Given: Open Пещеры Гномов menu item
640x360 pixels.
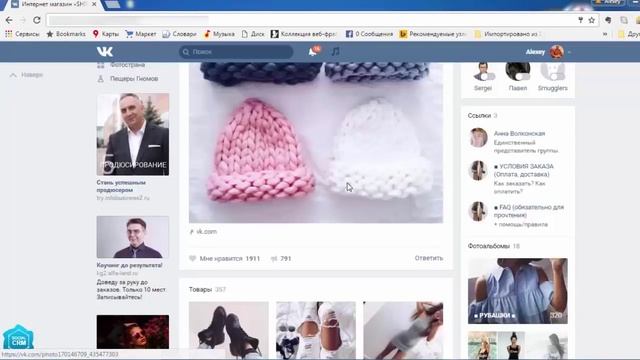Looking at the screenshot, I should 134,78.
